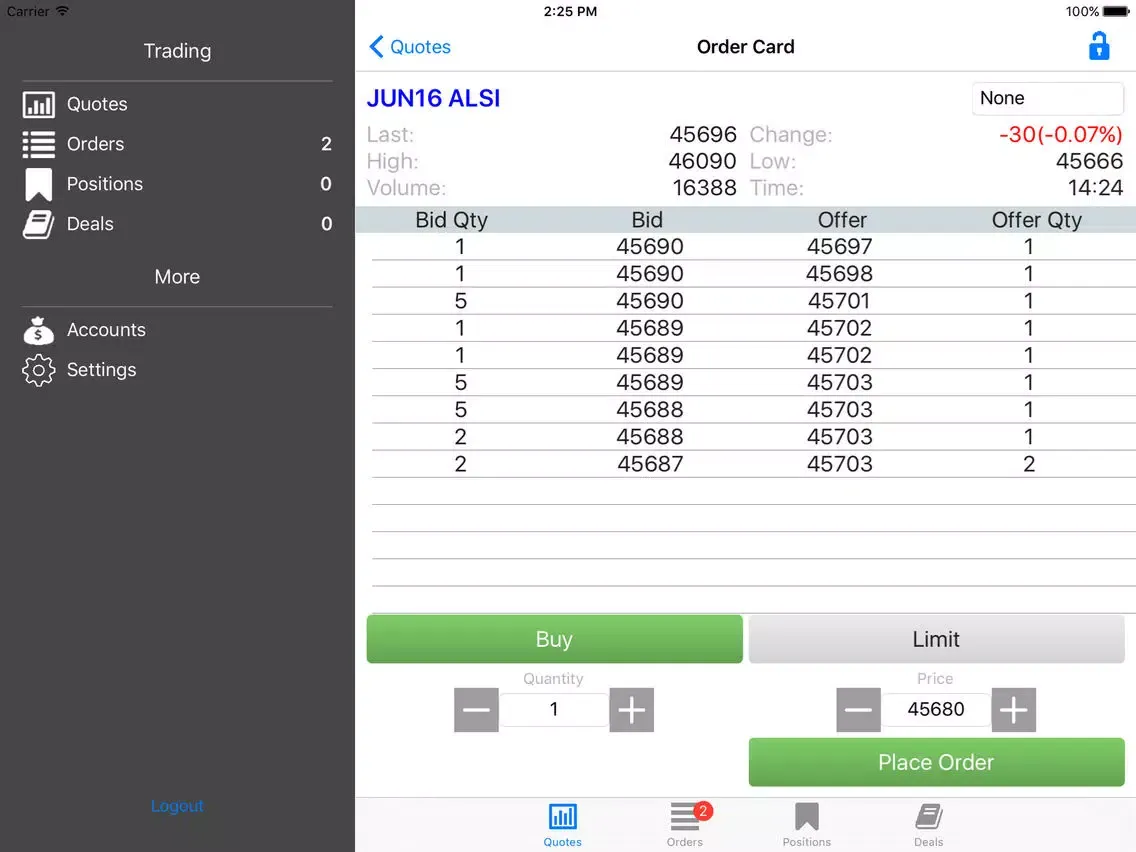Click the Offer Qty 2 on last row
Image resolution: width=1136 pixels, height=852 pixels.
click(x=1029, y=464)
